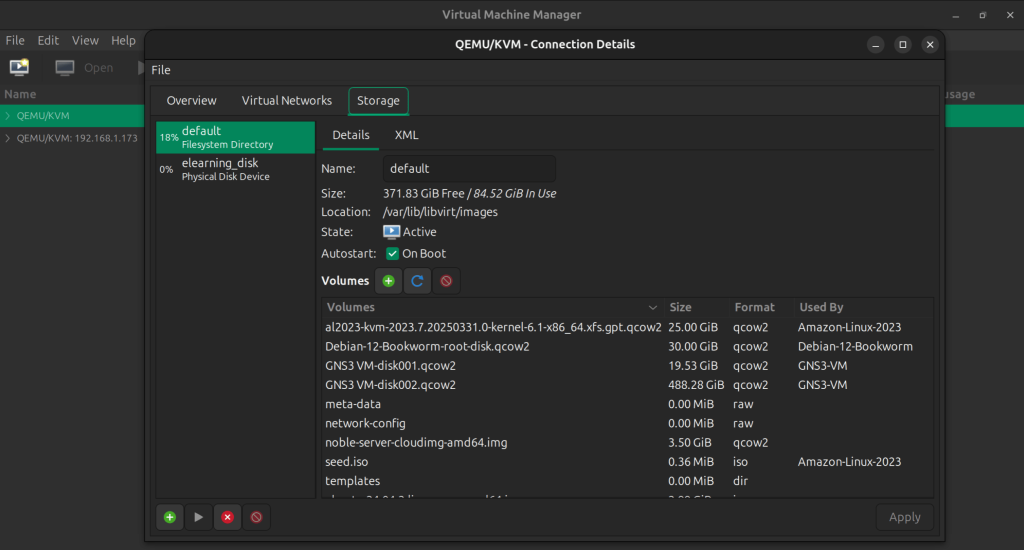This screenshot has width=1024, height=550.
Task: Expand the QEMU/KVM: 192.168.1.173 connection
Action: tap(8, 138)
